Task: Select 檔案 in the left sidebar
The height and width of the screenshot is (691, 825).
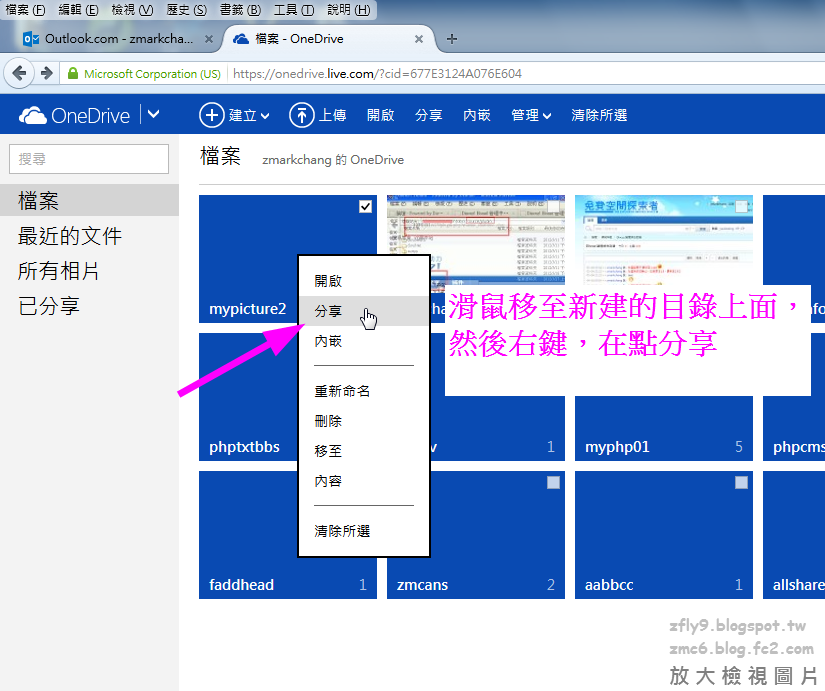Action: pyautogui.click(x=89, y=201)
